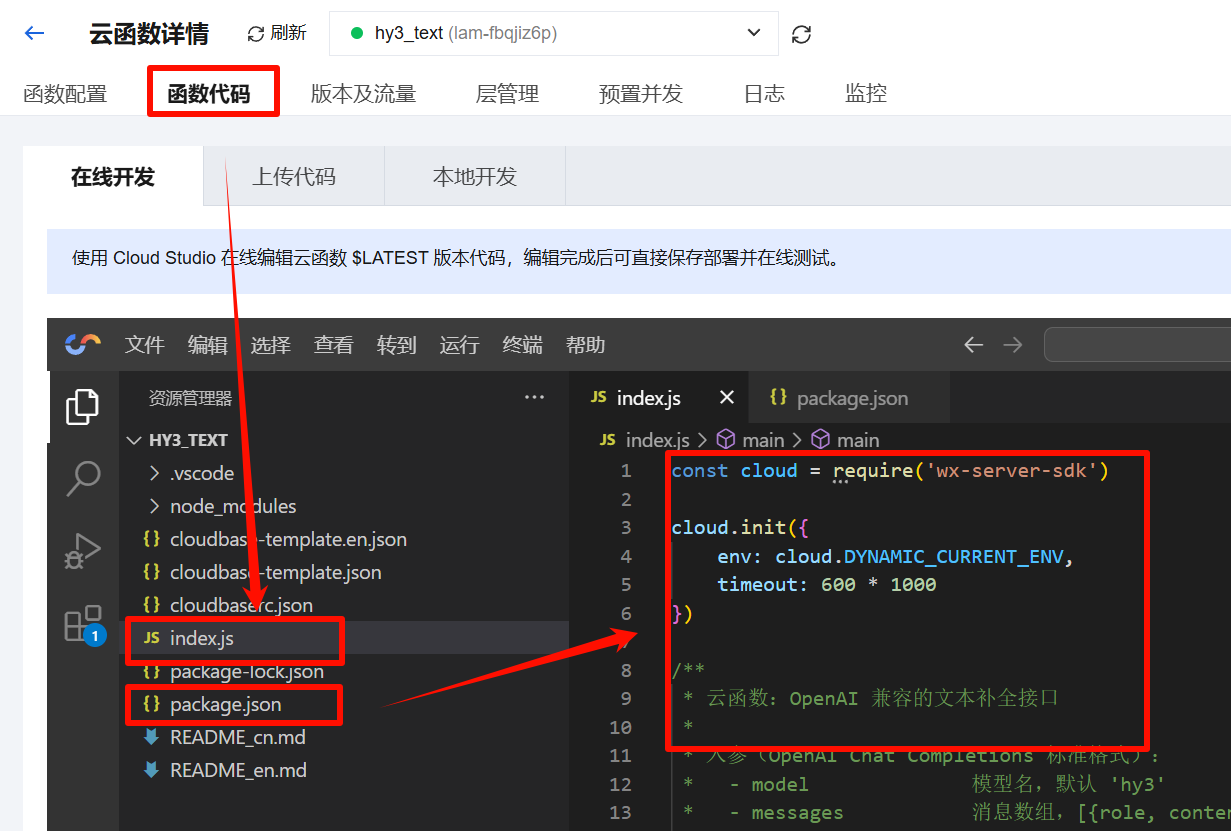Select the 函数代码 tab
This screenshot has height=831, width=1231.
coord(208,94)
